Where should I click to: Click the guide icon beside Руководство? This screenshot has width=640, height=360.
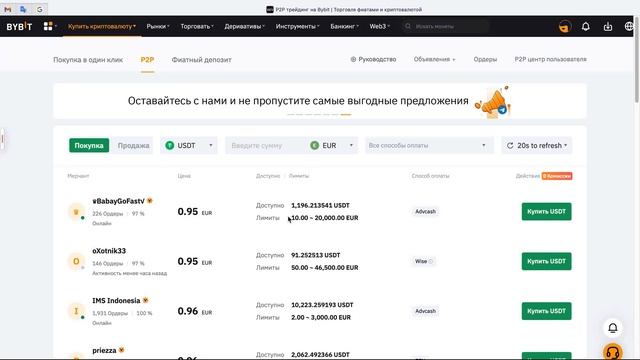point(353,59)
